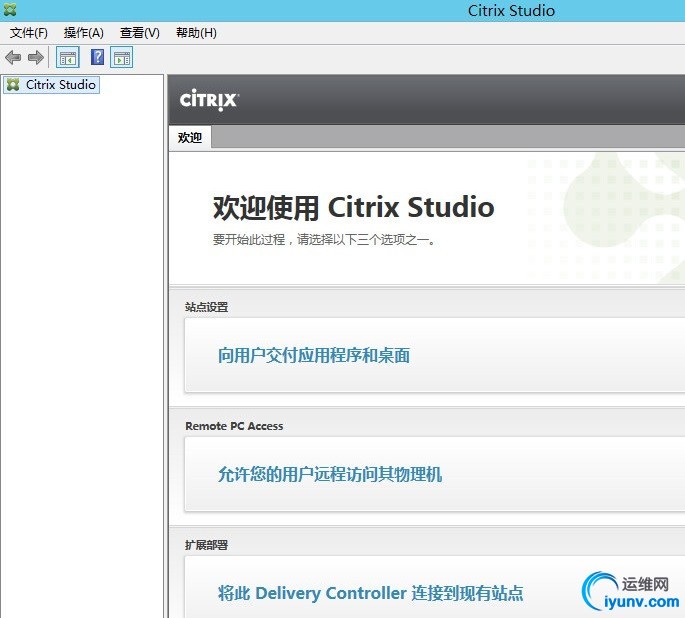Click 允许您的用户远程访问其物理机 link
The height and width of the screenshot is (618, 685).
click(330, 474)
